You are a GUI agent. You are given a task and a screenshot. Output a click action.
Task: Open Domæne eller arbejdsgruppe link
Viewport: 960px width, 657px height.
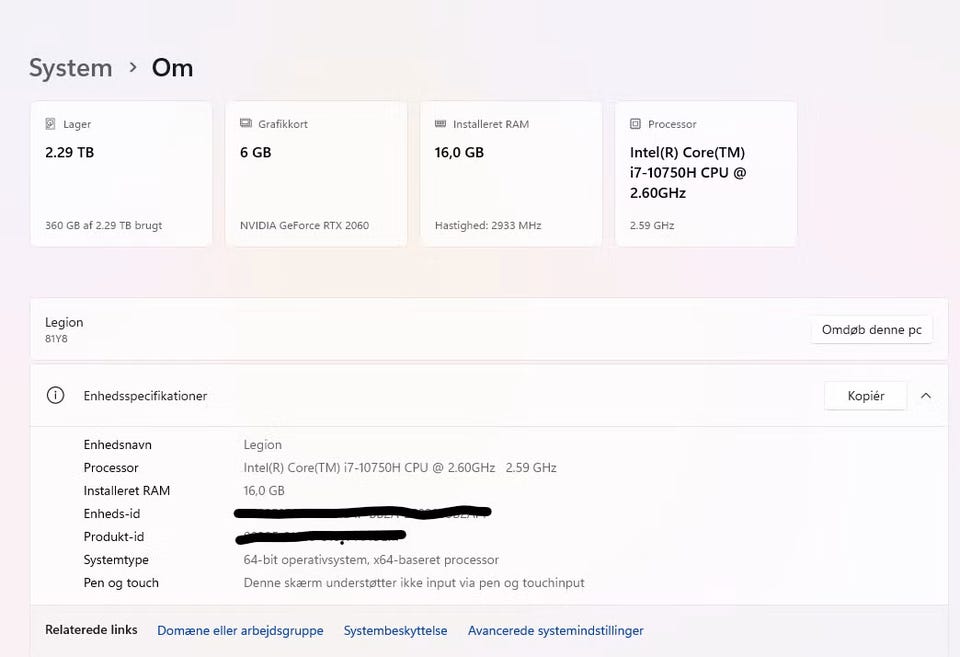[x=240, y=631]
